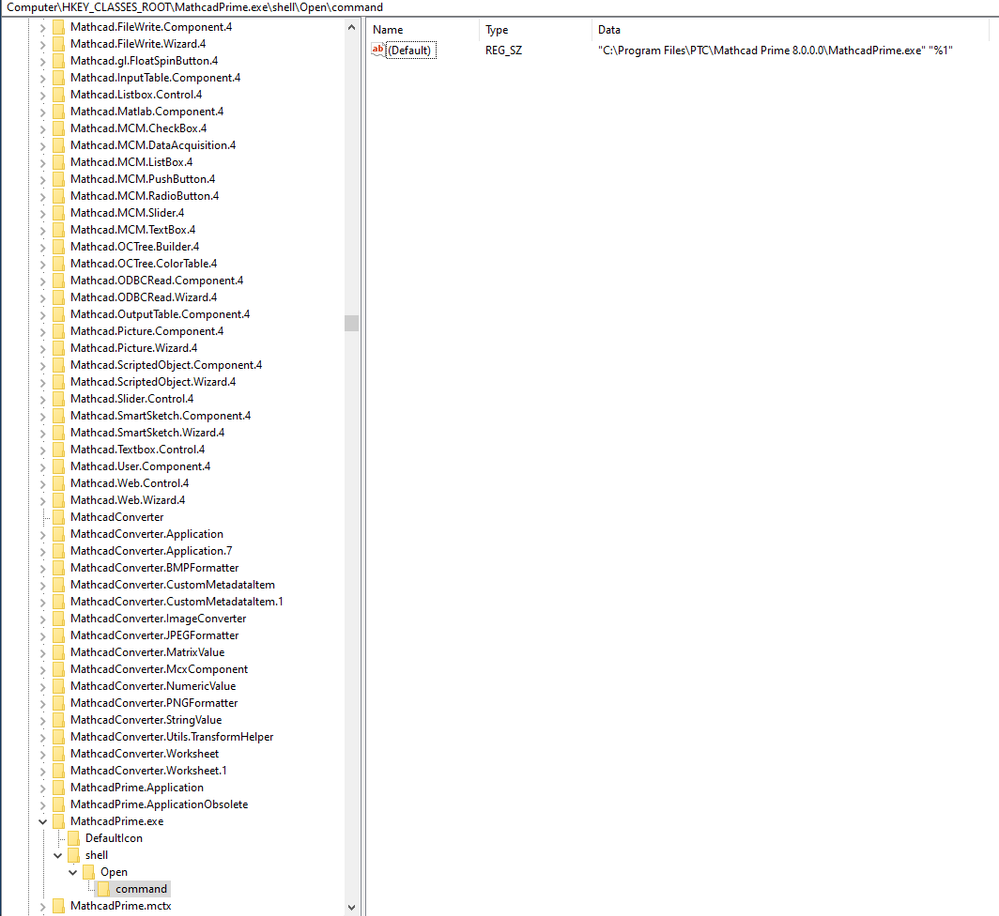Expand the MathcadPrime.ApplicationObsolete key
Image resolution: width=999 pixels, height=916 pixels.
pyautogui.click(x=43, y=804)
